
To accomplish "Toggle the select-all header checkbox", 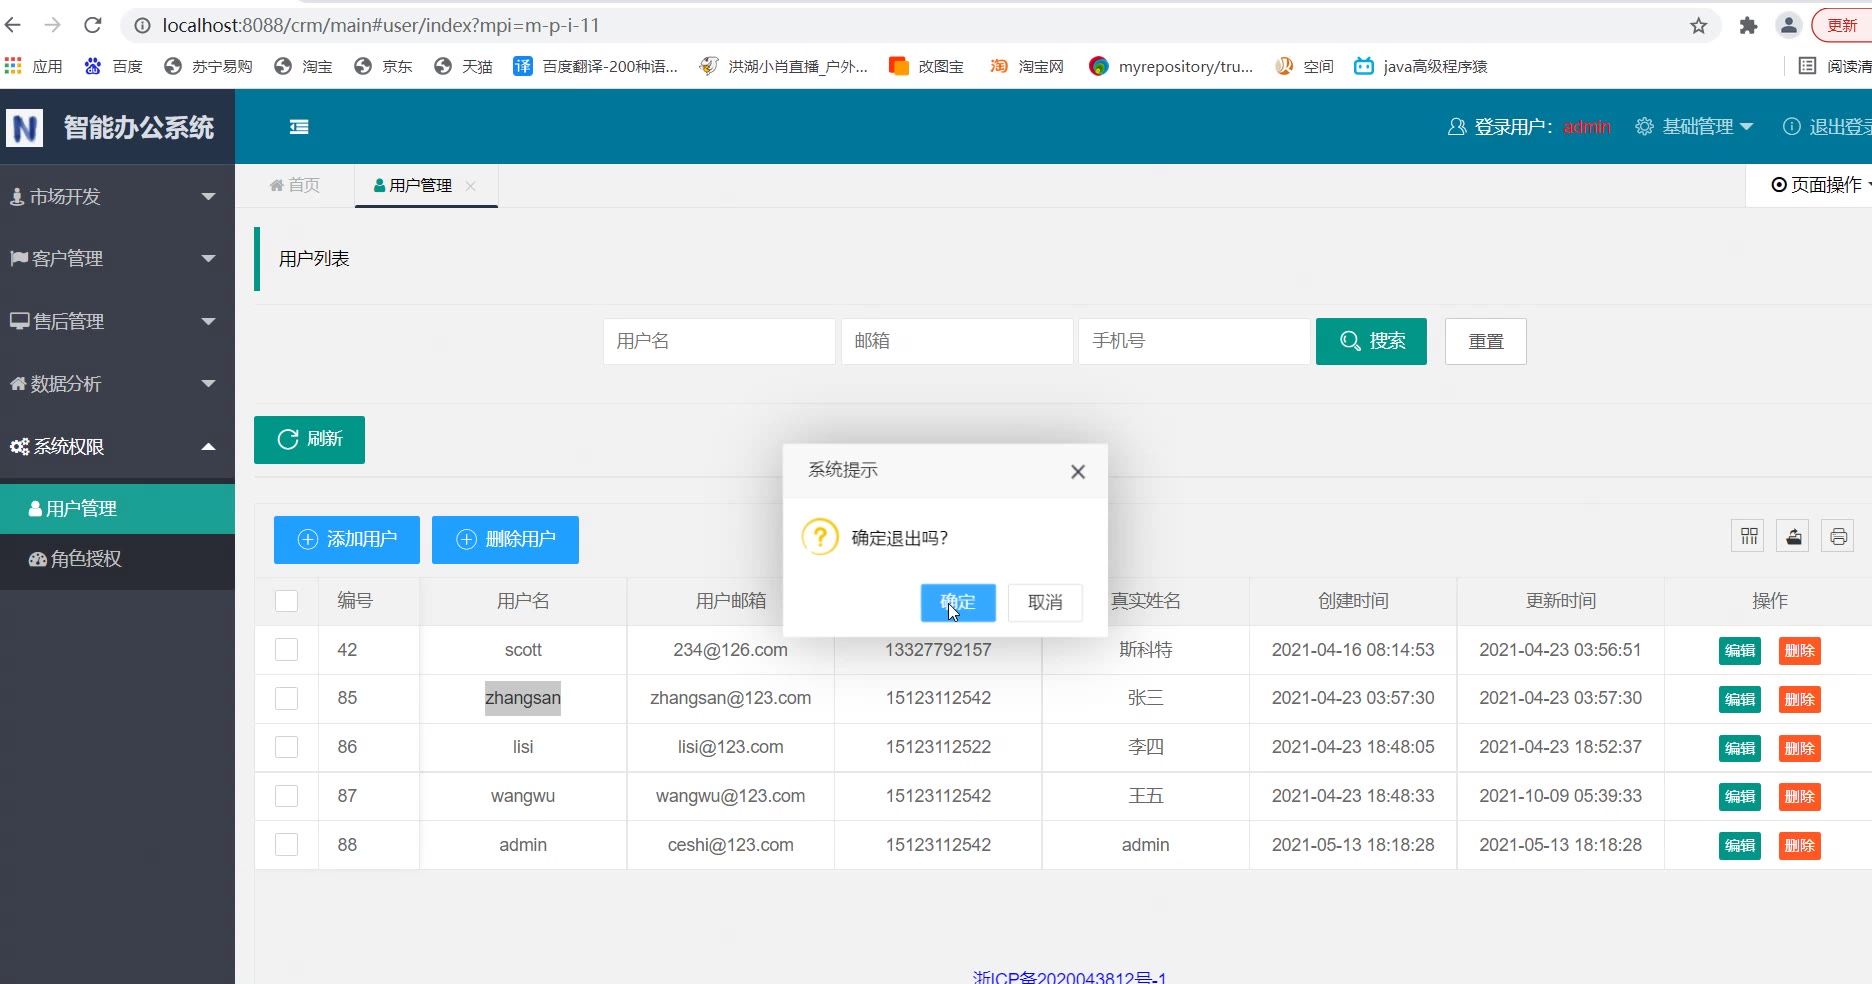I will click(287, 601).
